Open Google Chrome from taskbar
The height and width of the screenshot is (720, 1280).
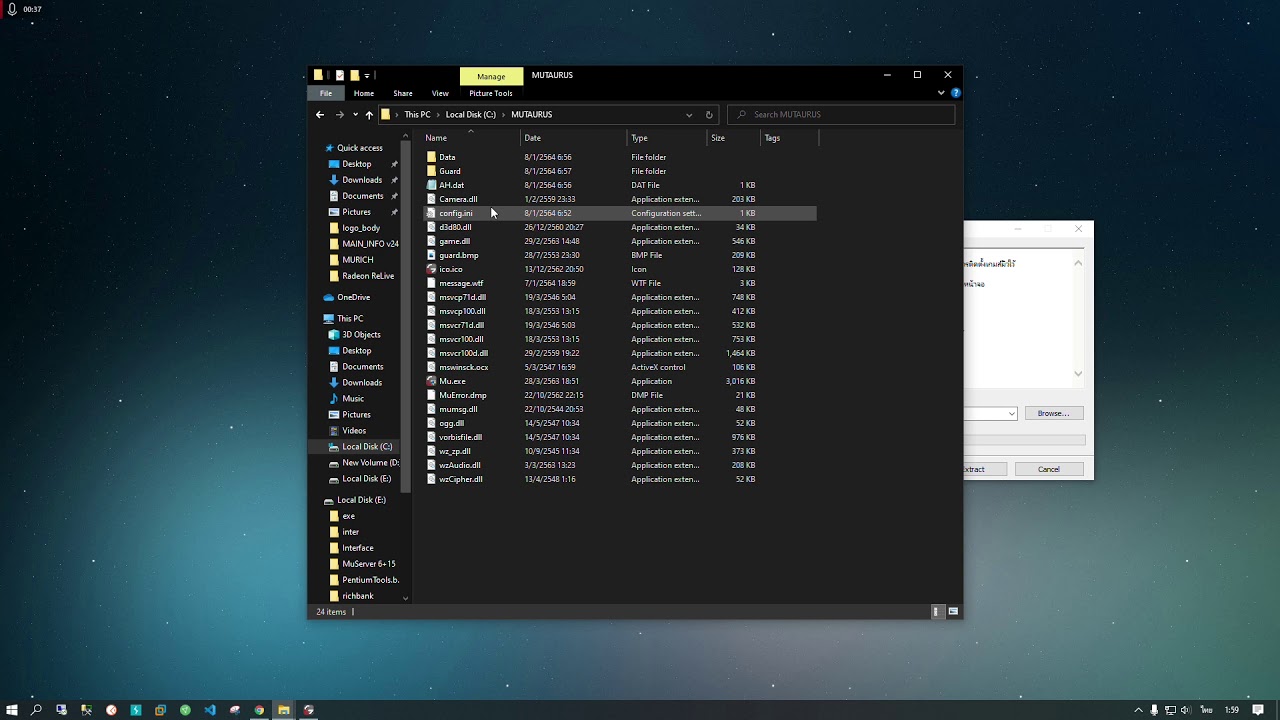tap(259, 710)
